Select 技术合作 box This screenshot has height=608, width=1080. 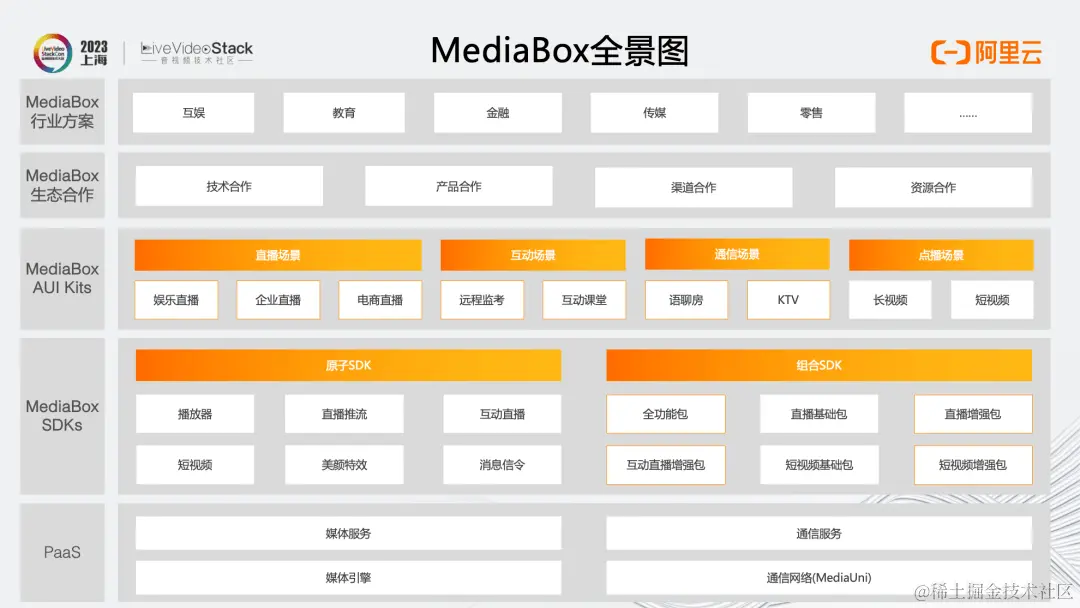pos(229,186)
